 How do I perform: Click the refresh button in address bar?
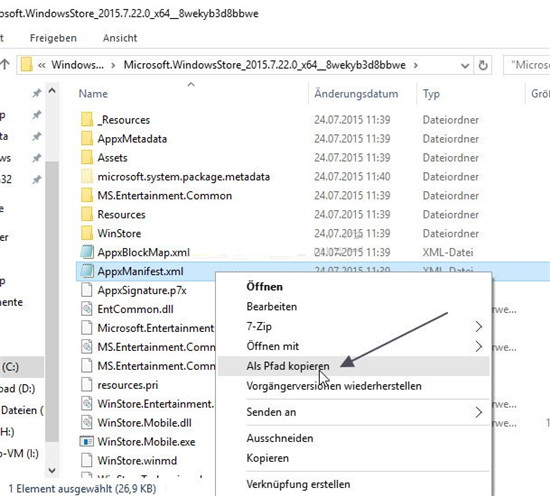(x=483, y=65)
